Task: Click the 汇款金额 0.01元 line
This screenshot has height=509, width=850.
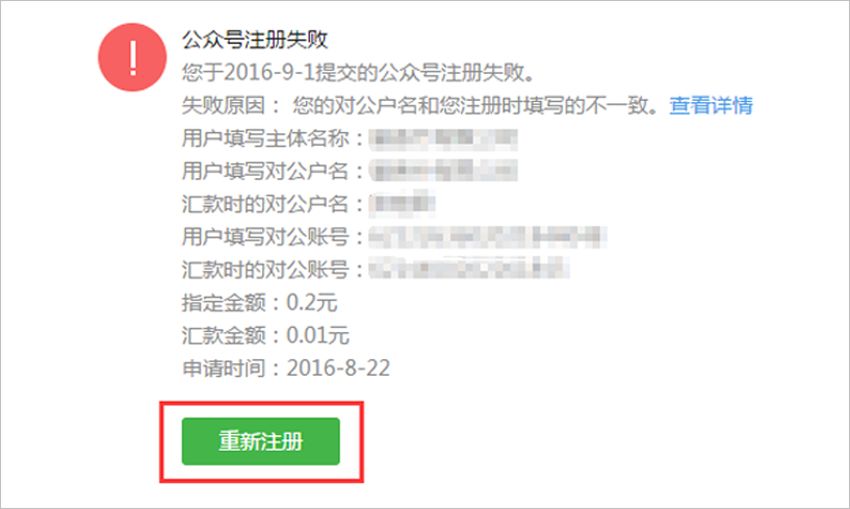Action: [266, 336]
